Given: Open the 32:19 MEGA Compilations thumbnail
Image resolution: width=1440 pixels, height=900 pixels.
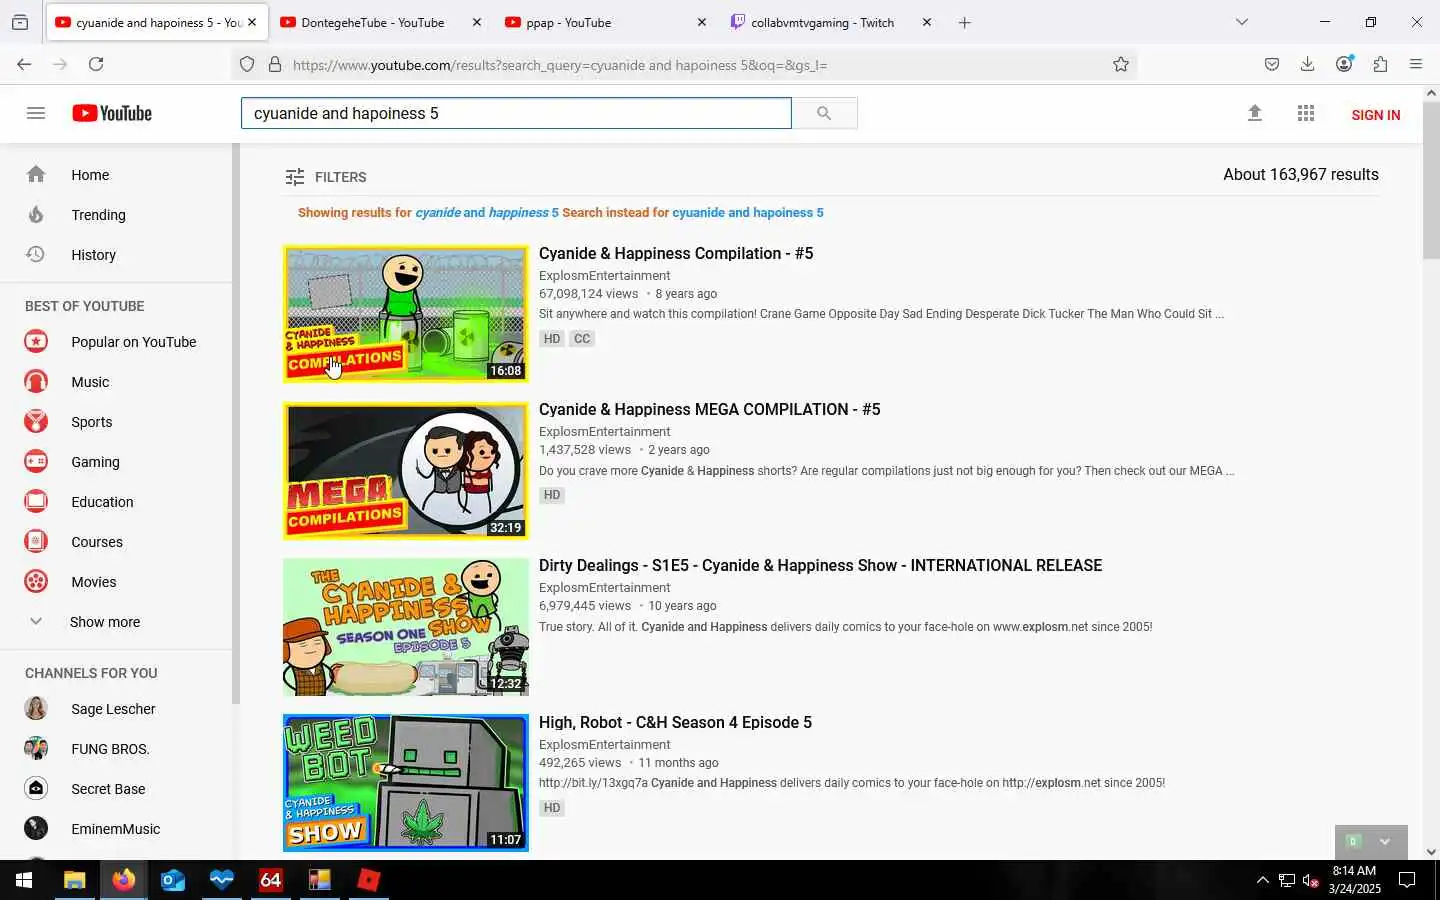Looking at the screenshot, I should pyautogui.click(x=406, y=470).
